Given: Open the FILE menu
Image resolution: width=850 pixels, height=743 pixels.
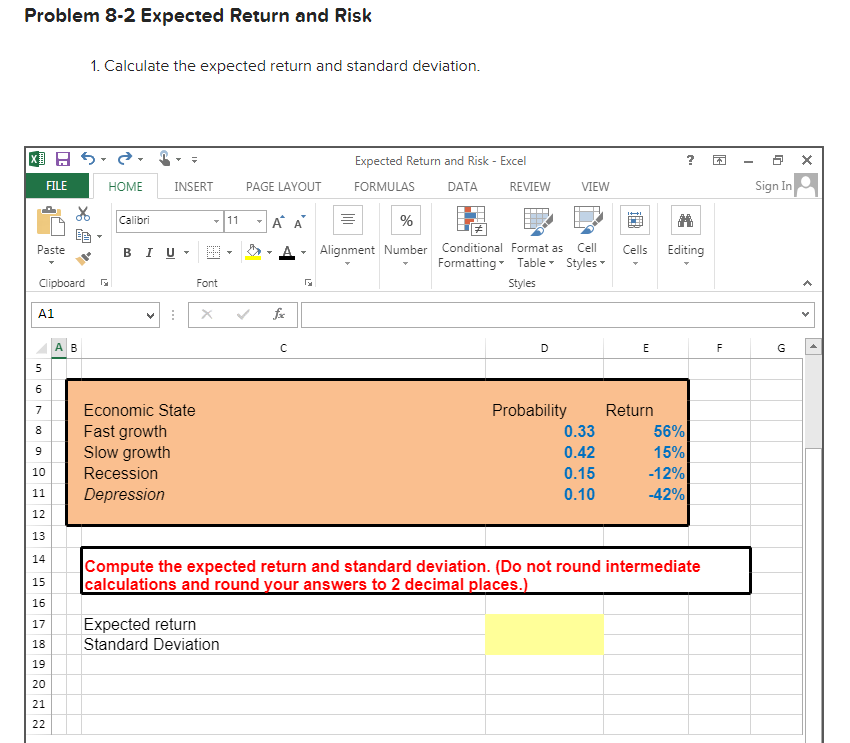Looking at the screenshot, I should (x=57, y=187).
